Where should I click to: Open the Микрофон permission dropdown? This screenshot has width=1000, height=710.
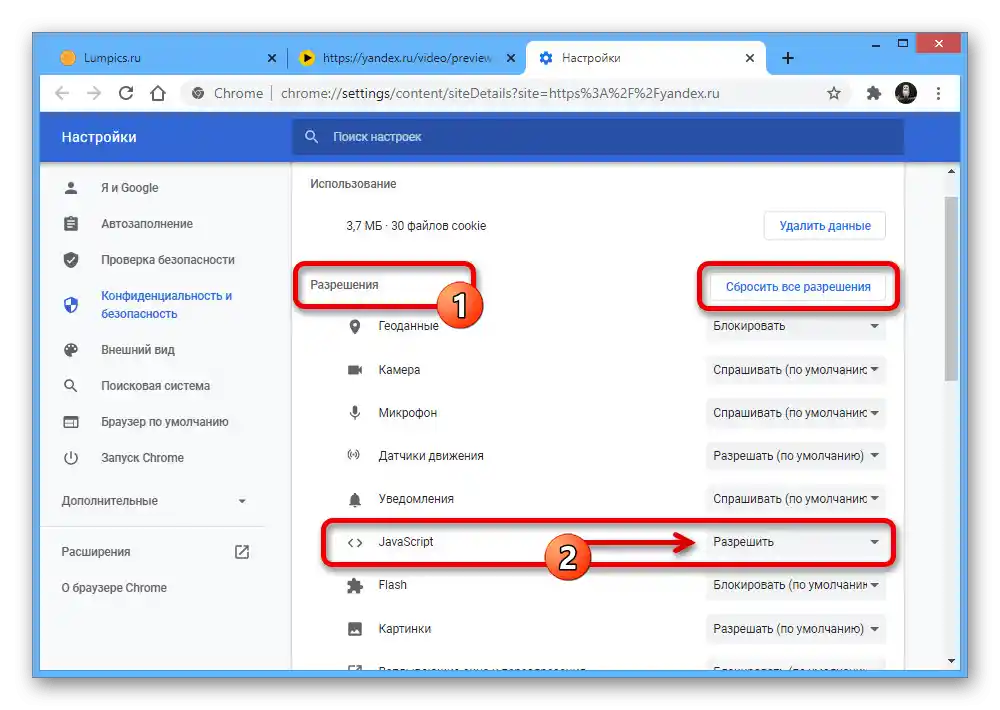tap(795, 413)
